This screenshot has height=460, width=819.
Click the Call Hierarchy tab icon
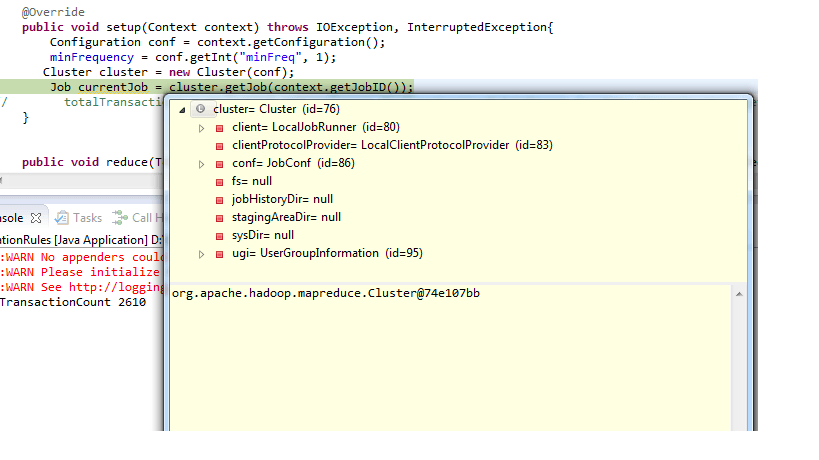[120, 217]
